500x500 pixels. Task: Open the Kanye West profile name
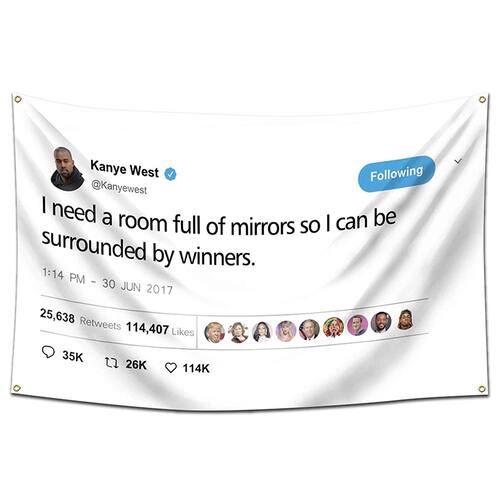(x=124, y=169)
